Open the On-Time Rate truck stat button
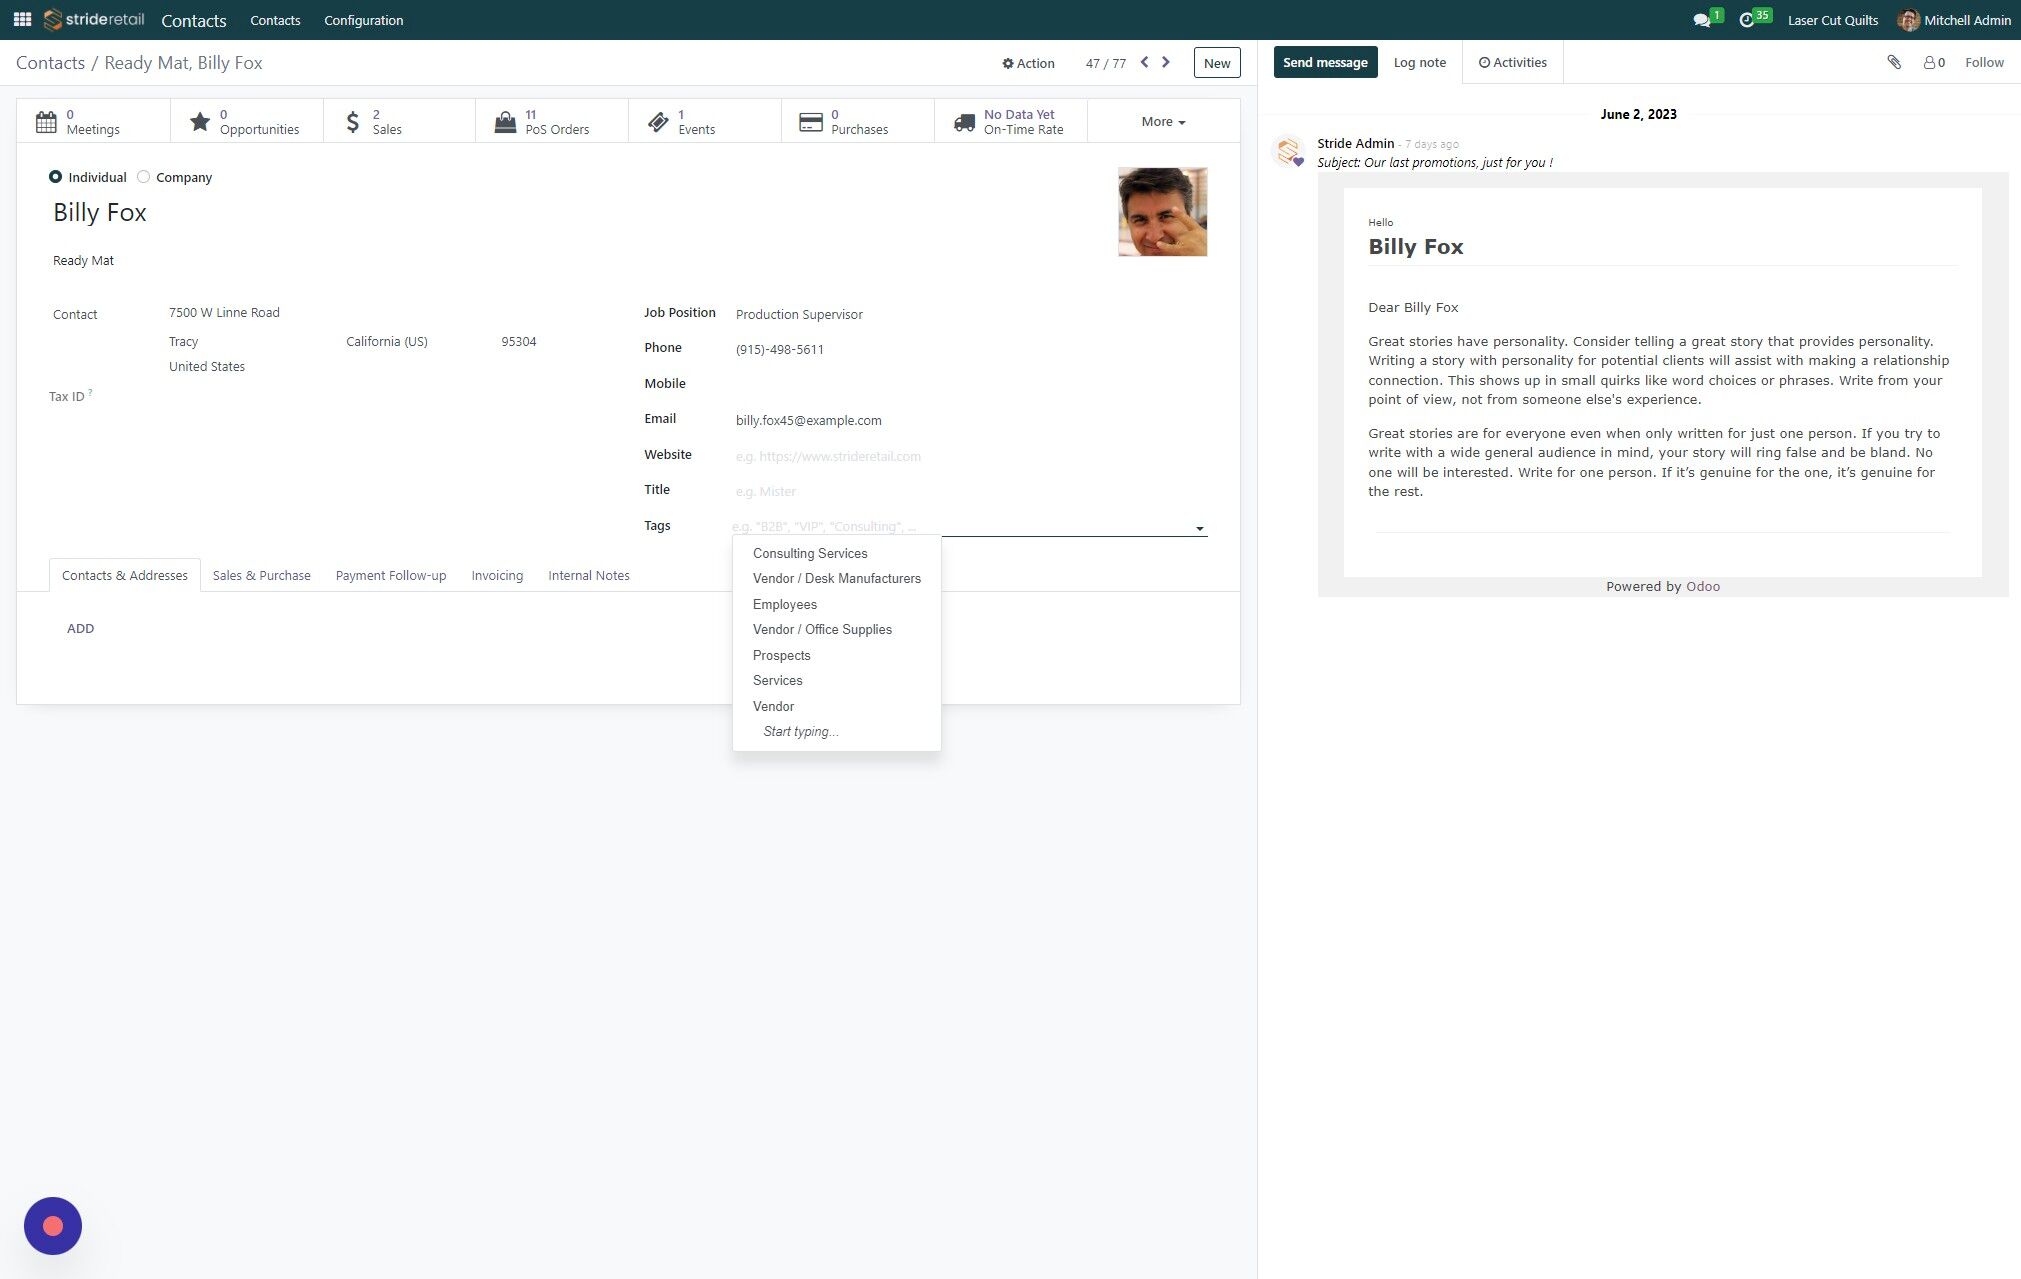This screenshot has width=2021, height=1279. coord(1010,122)
